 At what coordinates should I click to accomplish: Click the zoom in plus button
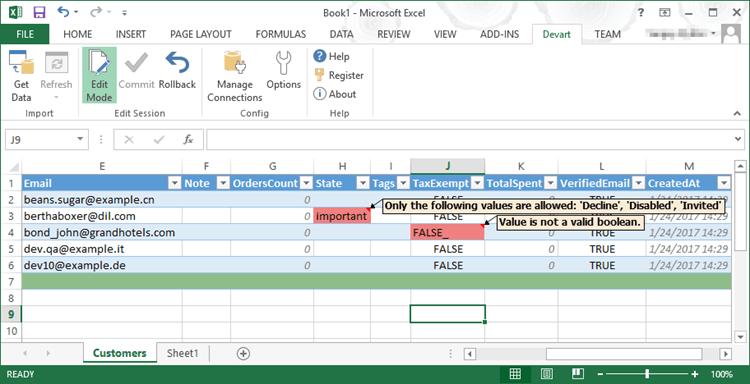[695, 374]
